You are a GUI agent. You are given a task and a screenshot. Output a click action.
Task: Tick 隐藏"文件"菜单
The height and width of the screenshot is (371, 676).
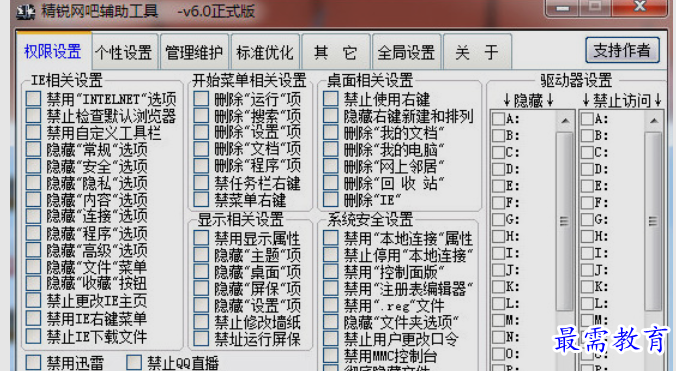point(33,266)
